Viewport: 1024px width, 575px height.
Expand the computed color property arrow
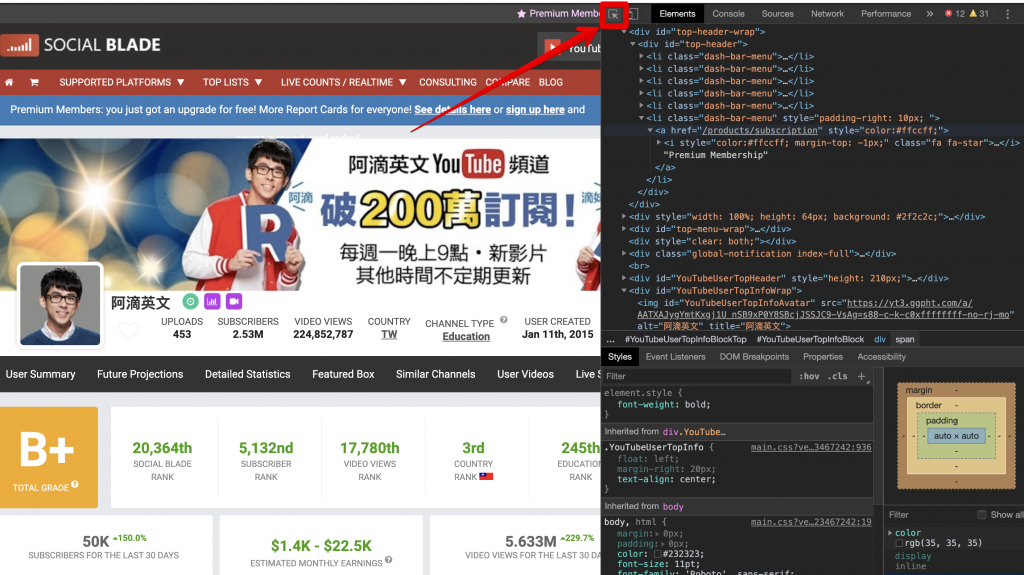[x=890, y=533]
